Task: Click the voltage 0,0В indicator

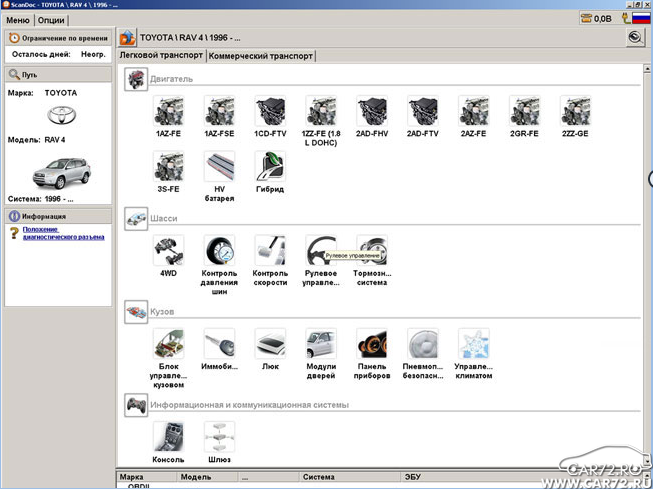Action: 596,18
